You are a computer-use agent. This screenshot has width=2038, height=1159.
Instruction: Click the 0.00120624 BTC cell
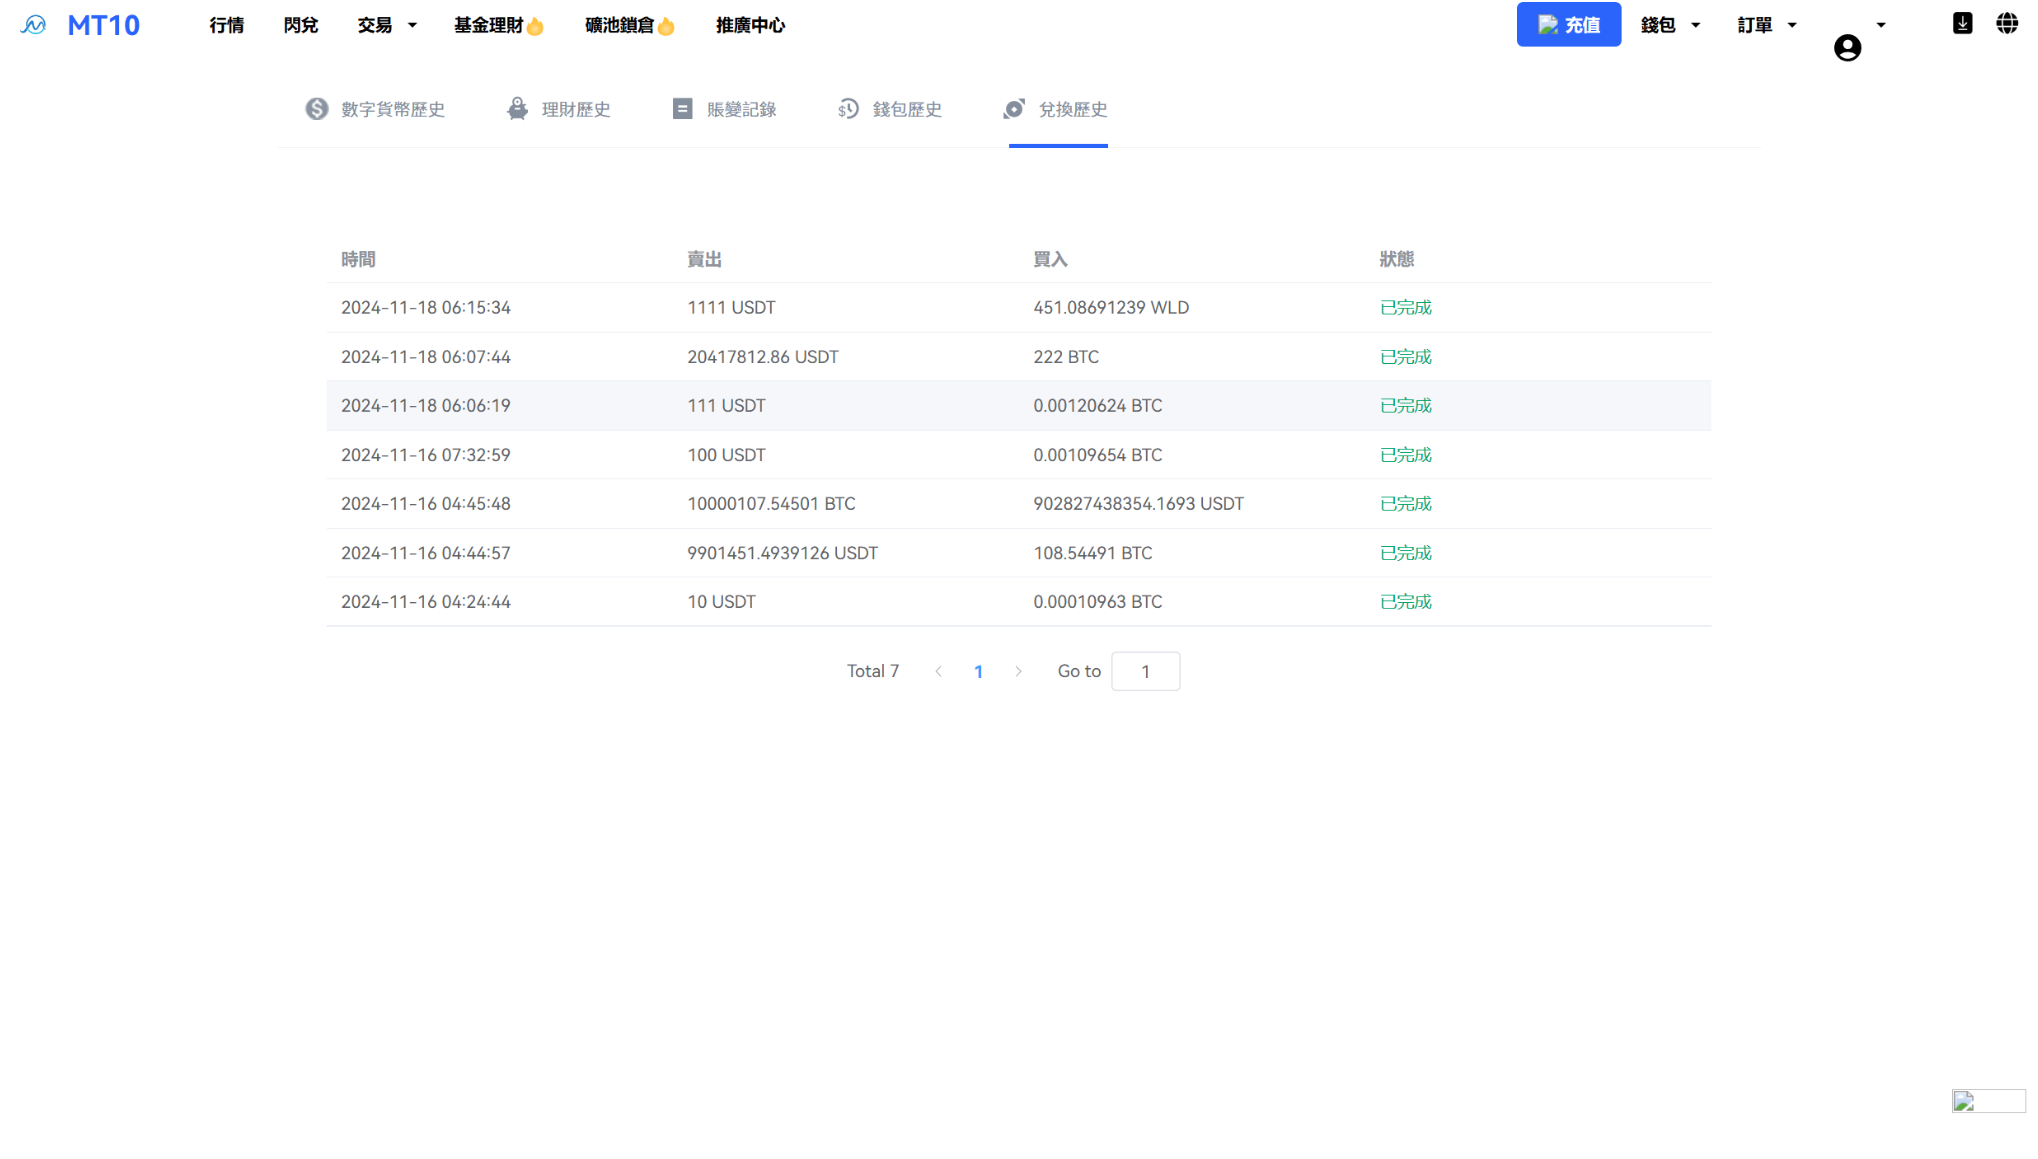[1098, 406]
